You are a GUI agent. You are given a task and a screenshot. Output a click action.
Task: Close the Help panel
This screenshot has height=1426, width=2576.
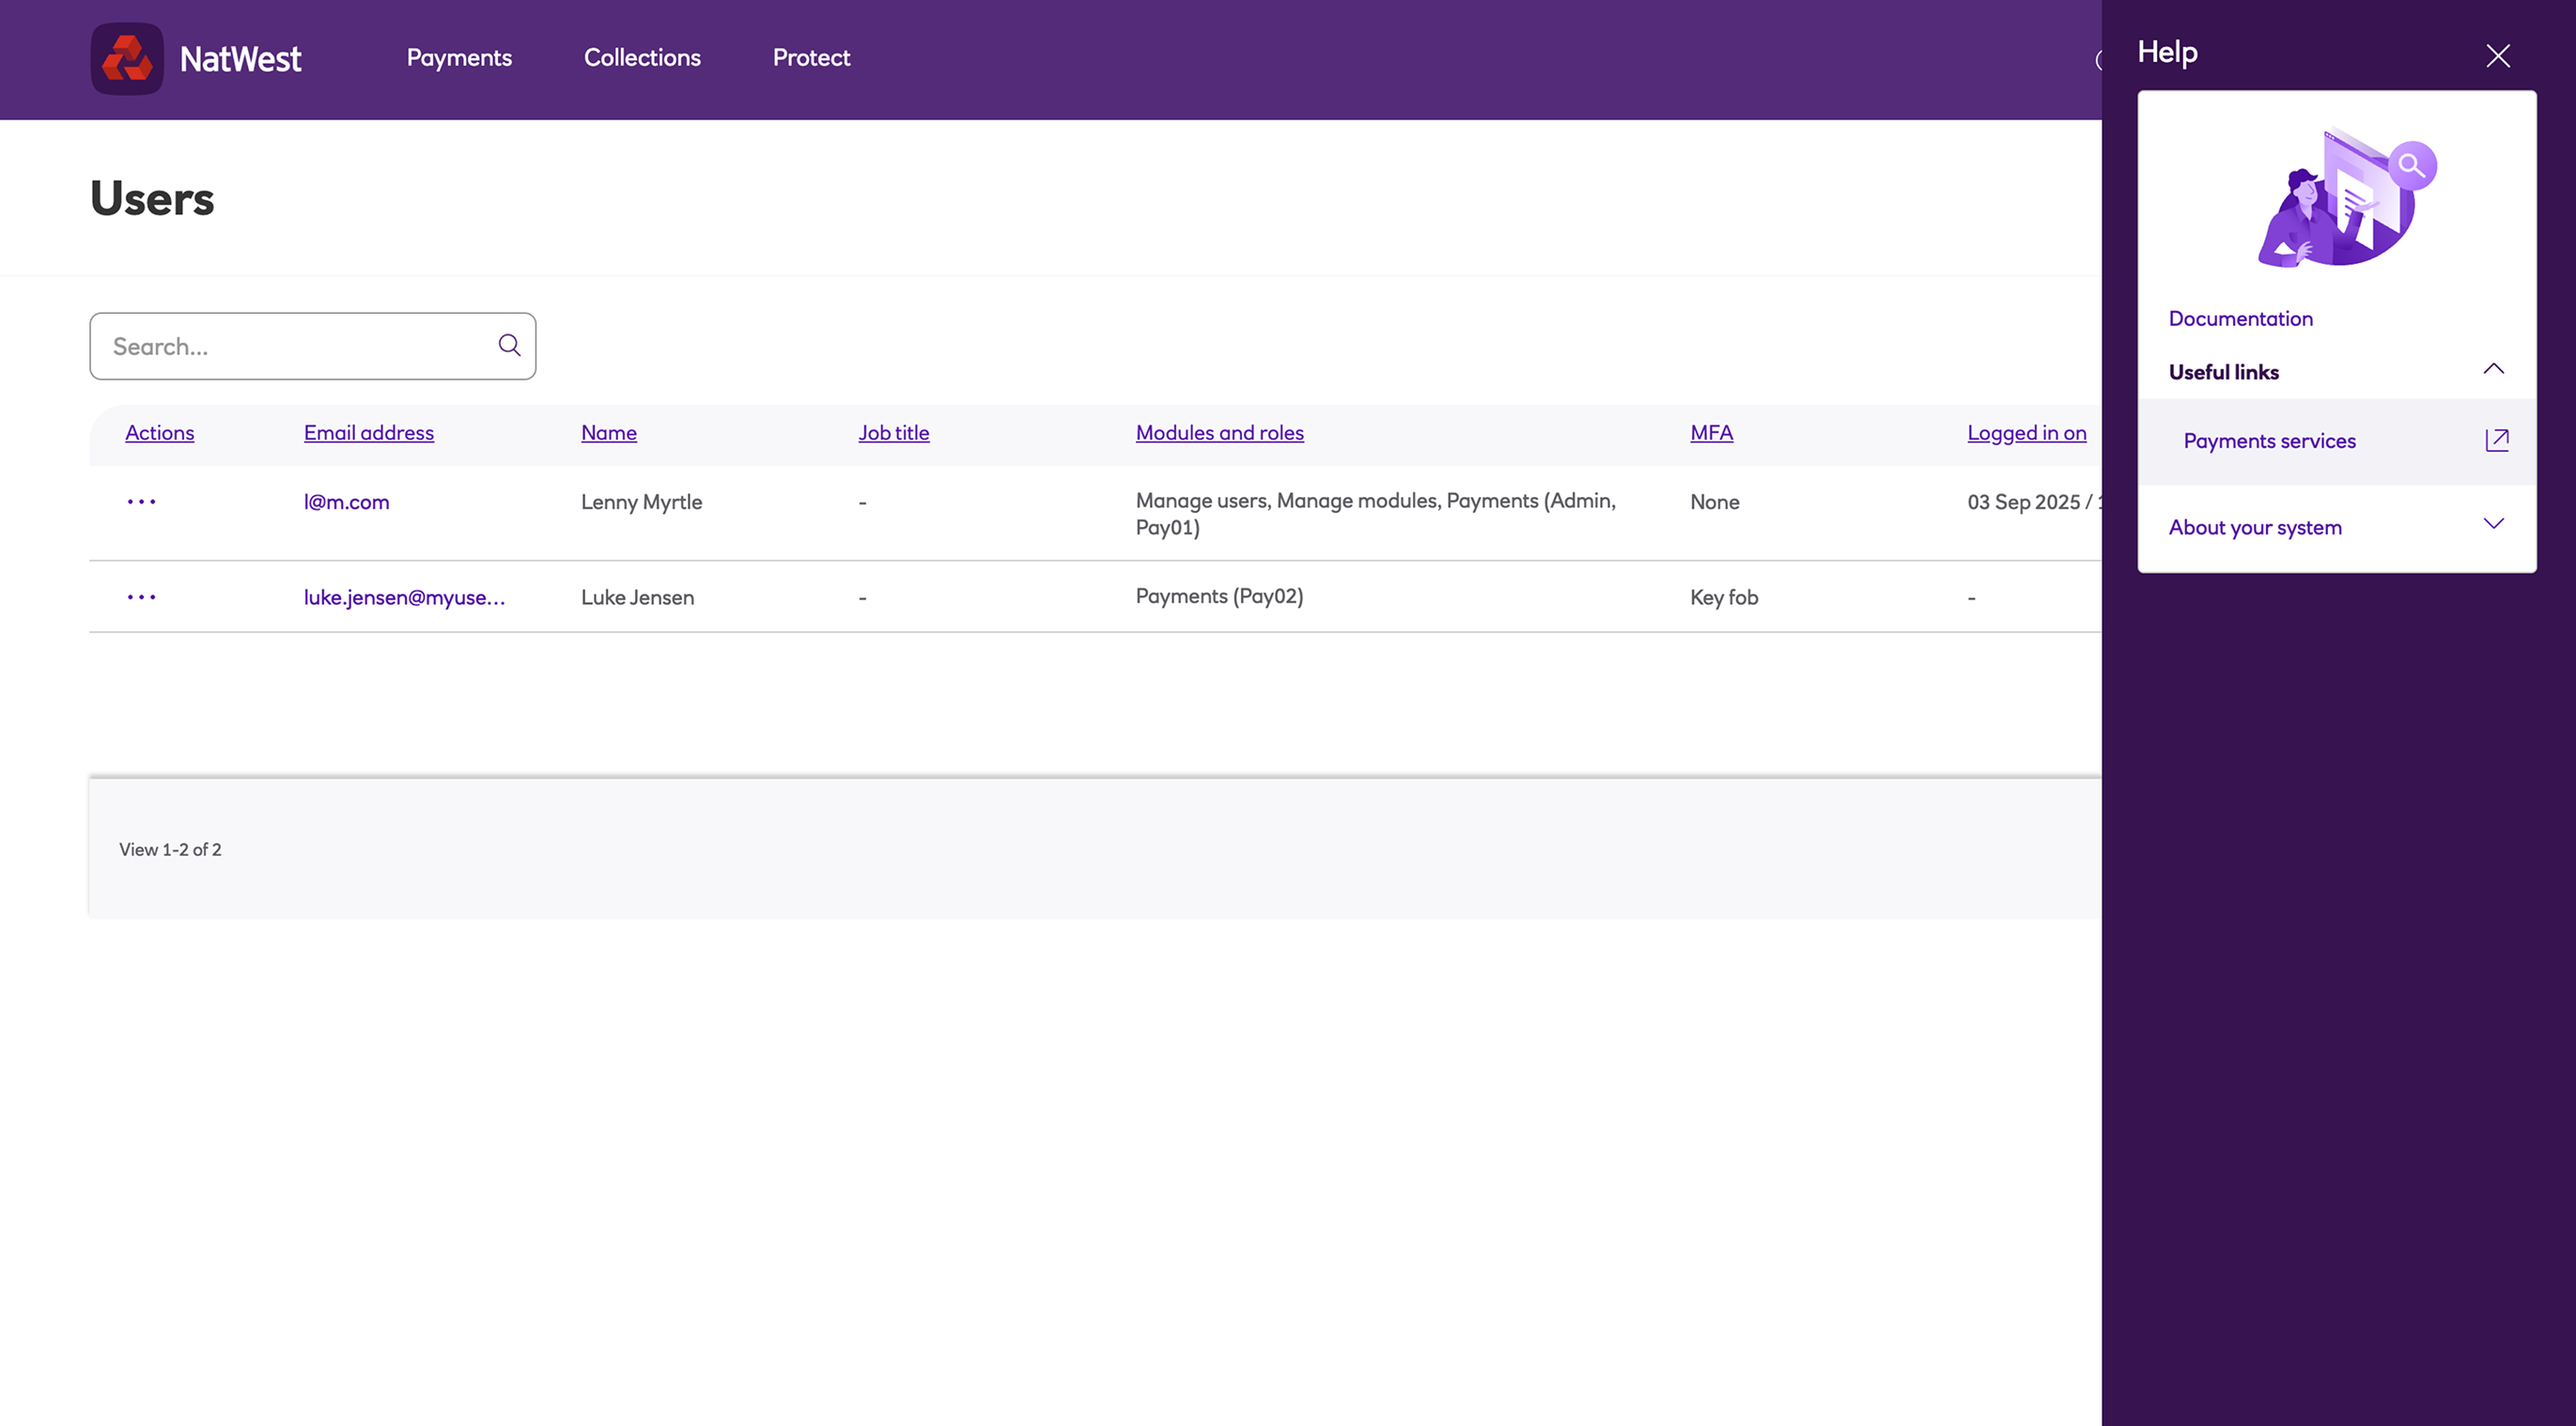pyautogui.click(x=2497, y=56)
